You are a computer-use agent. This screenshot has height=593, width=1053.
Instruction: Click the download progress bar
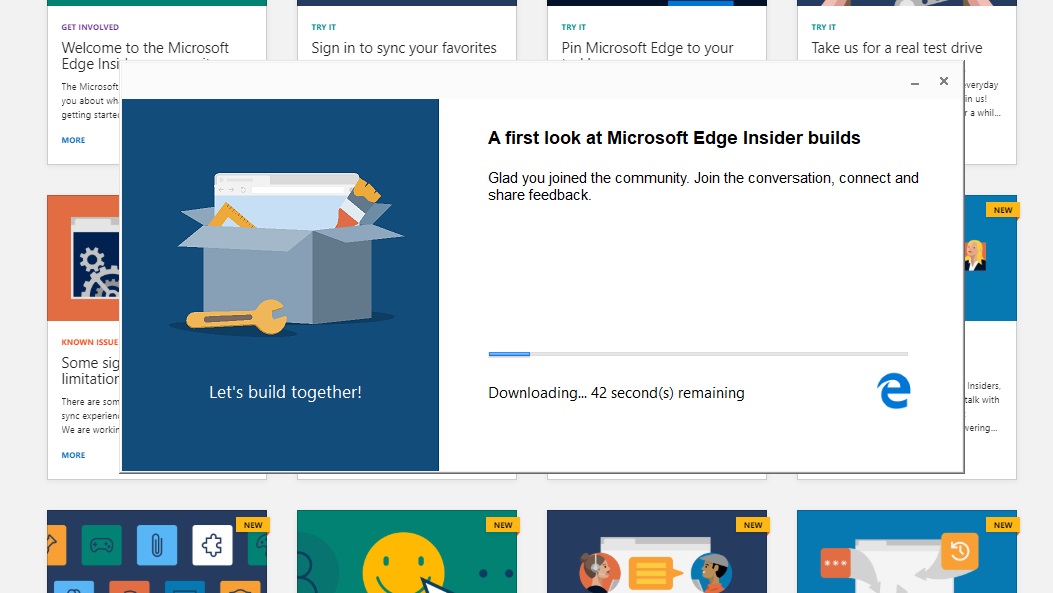697,354
